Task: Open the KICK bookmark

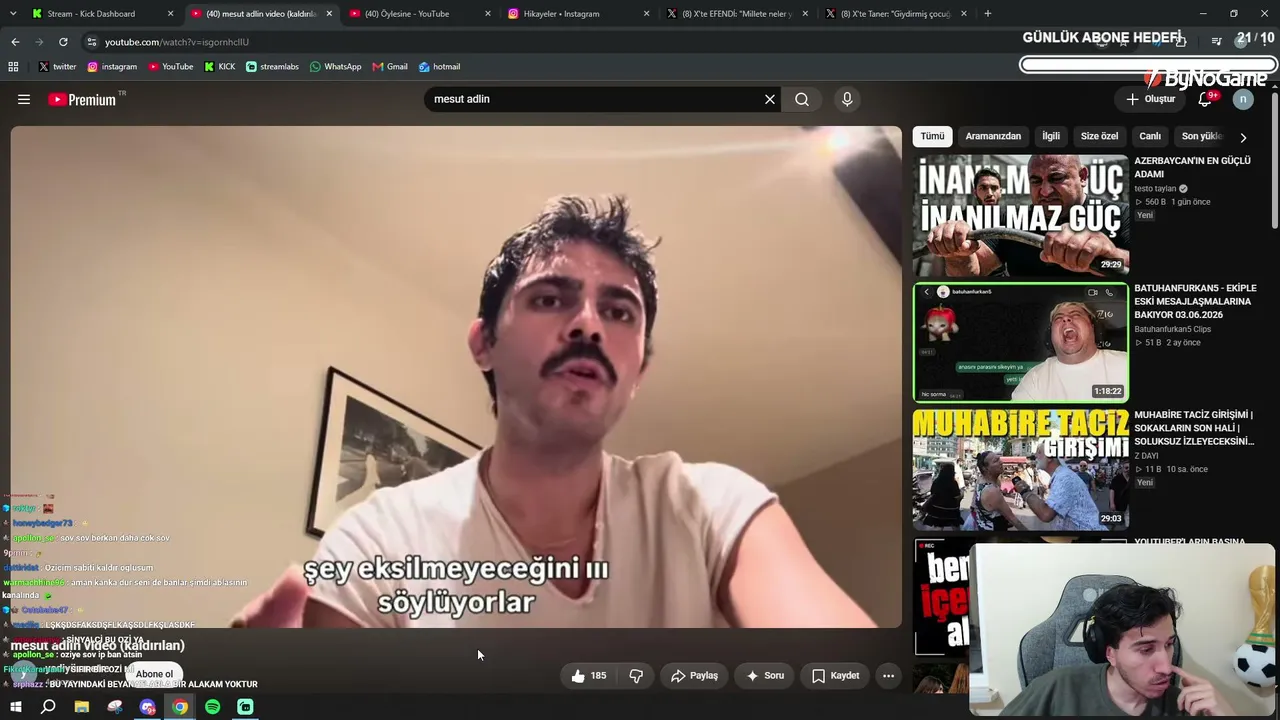Action: 220,67
